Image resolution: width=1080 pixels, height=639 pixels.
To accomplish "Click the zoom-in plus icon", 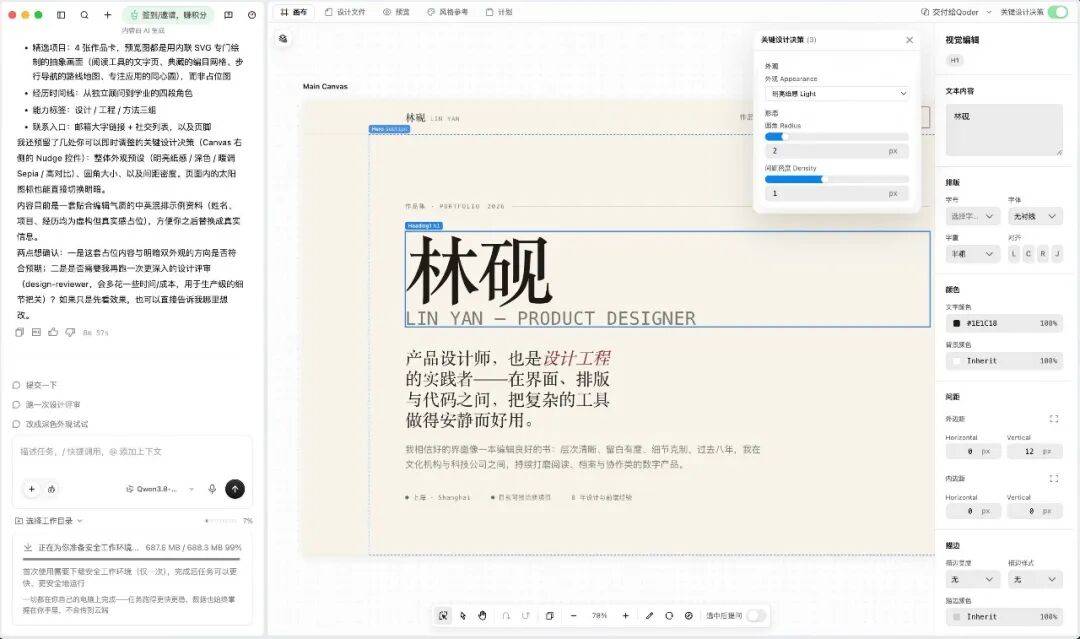I will point(625,616).
